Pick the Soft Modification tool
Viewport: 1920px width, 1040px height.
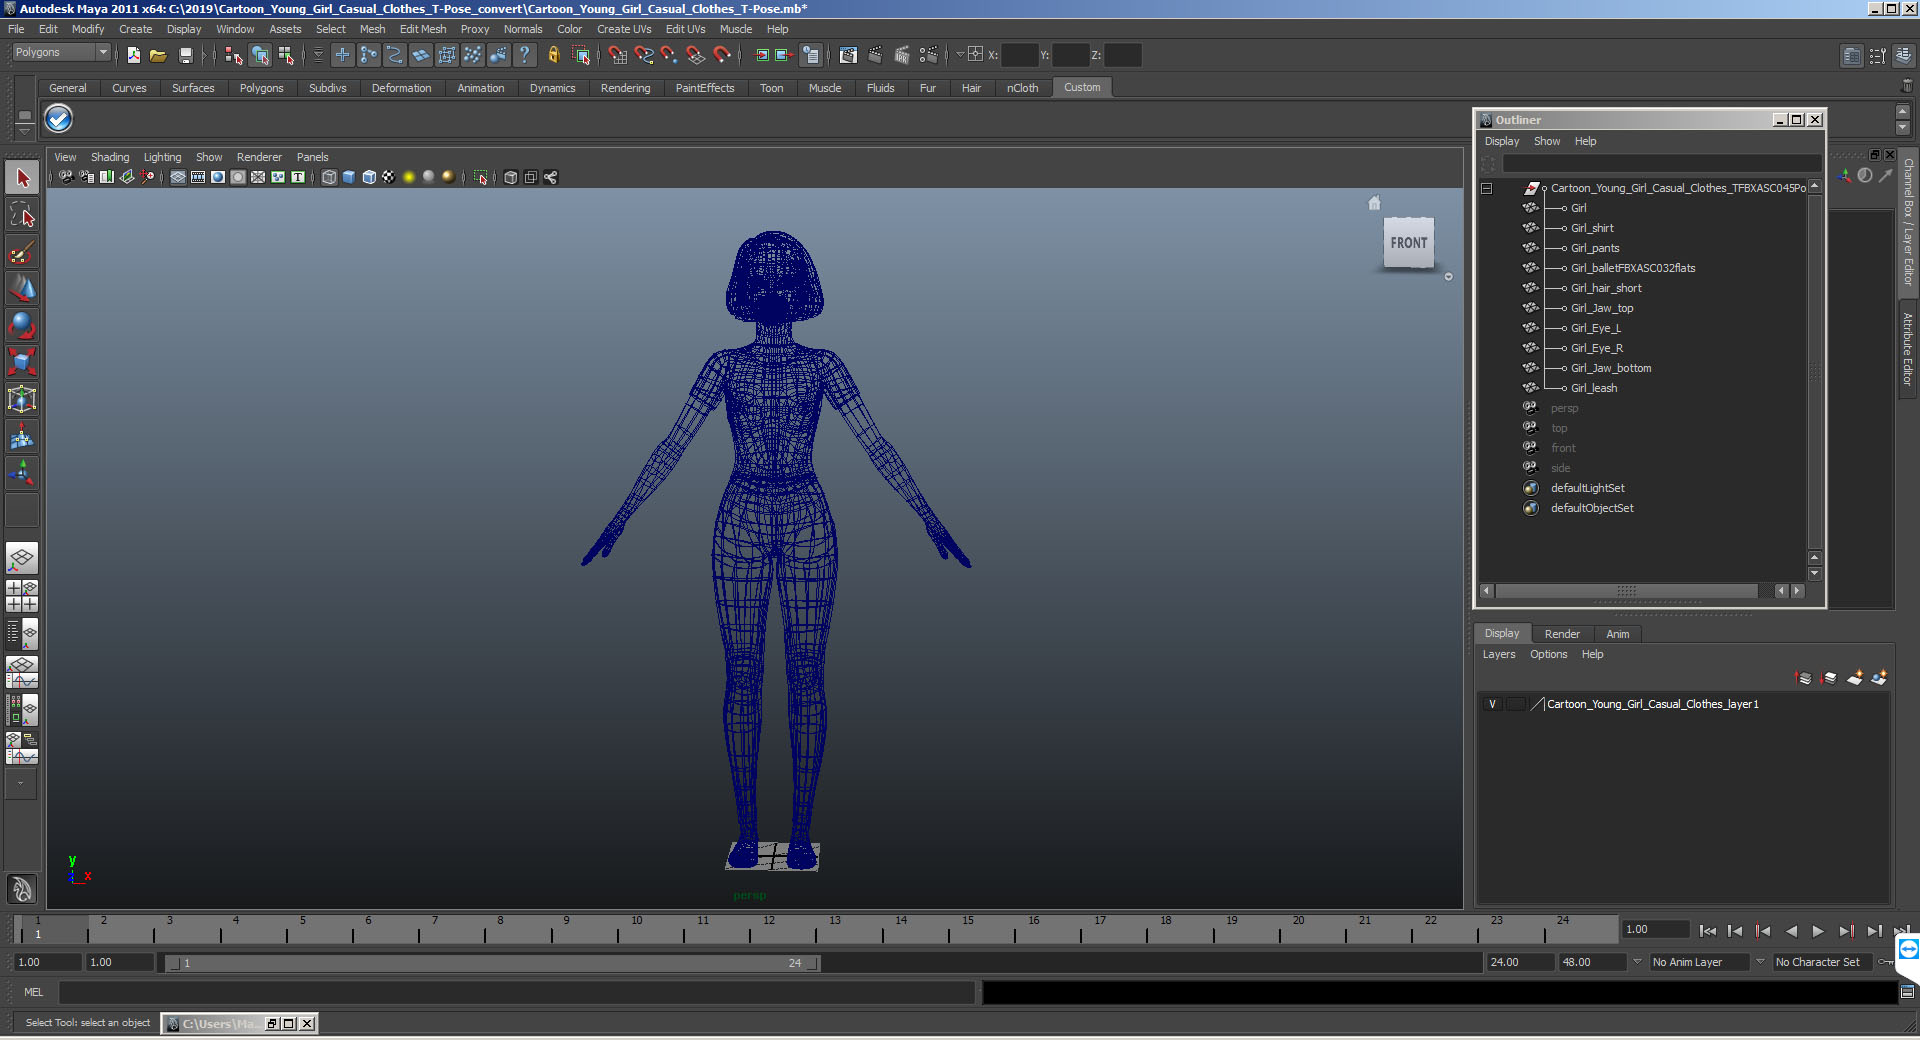pos(22,436)
